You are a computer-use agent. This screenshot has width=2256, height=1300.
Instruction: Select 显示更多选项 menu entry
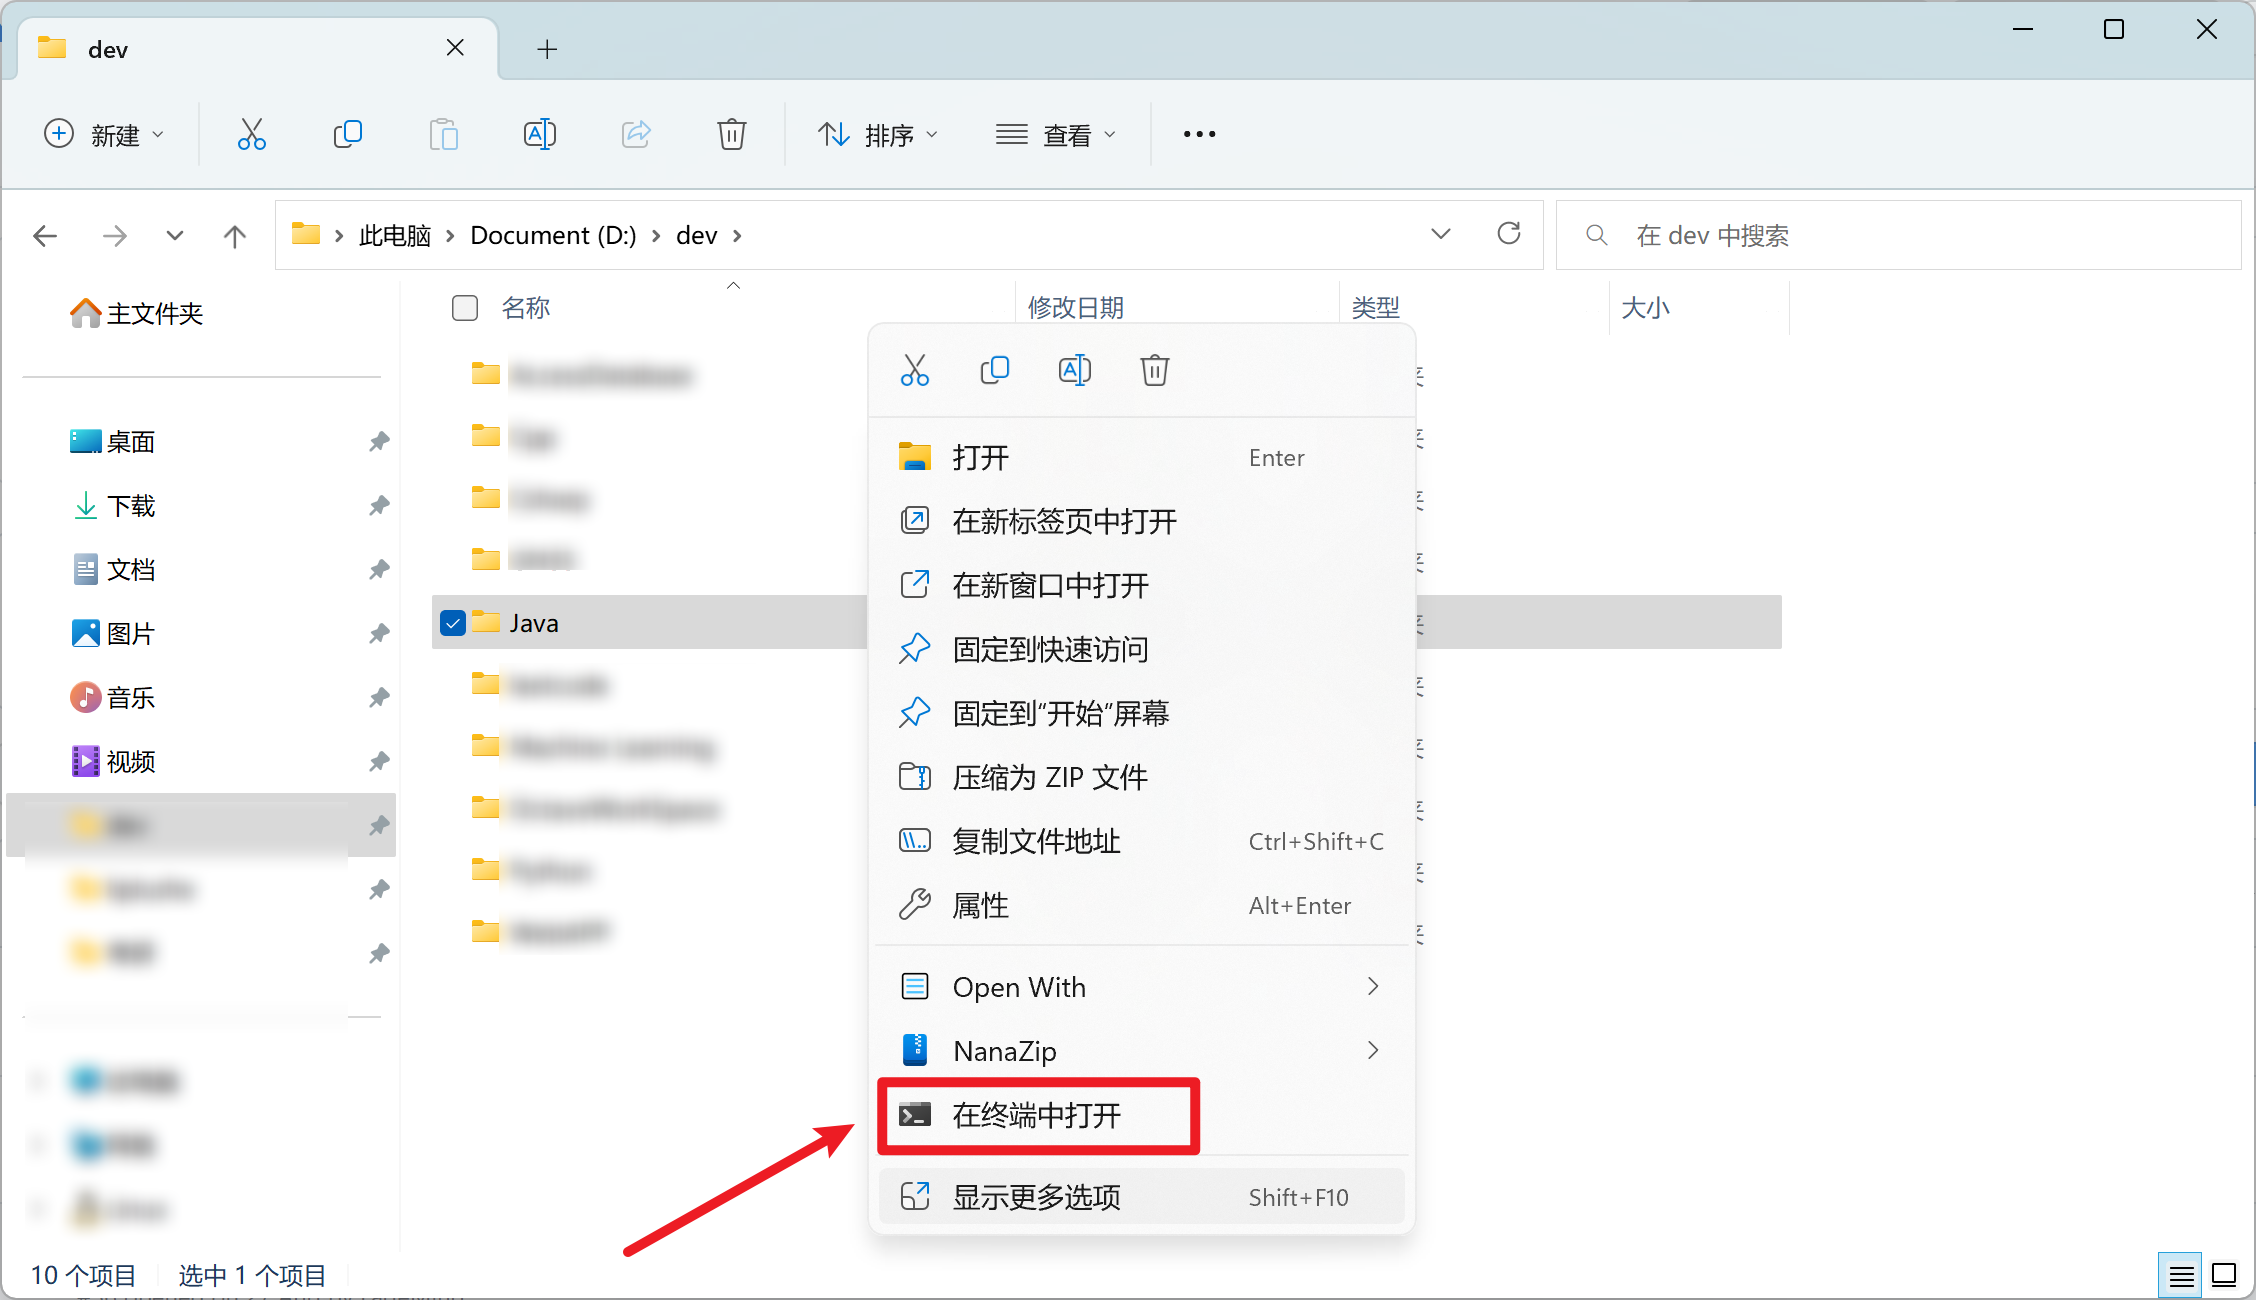pyautogui.click(x=1141, y=1197)
